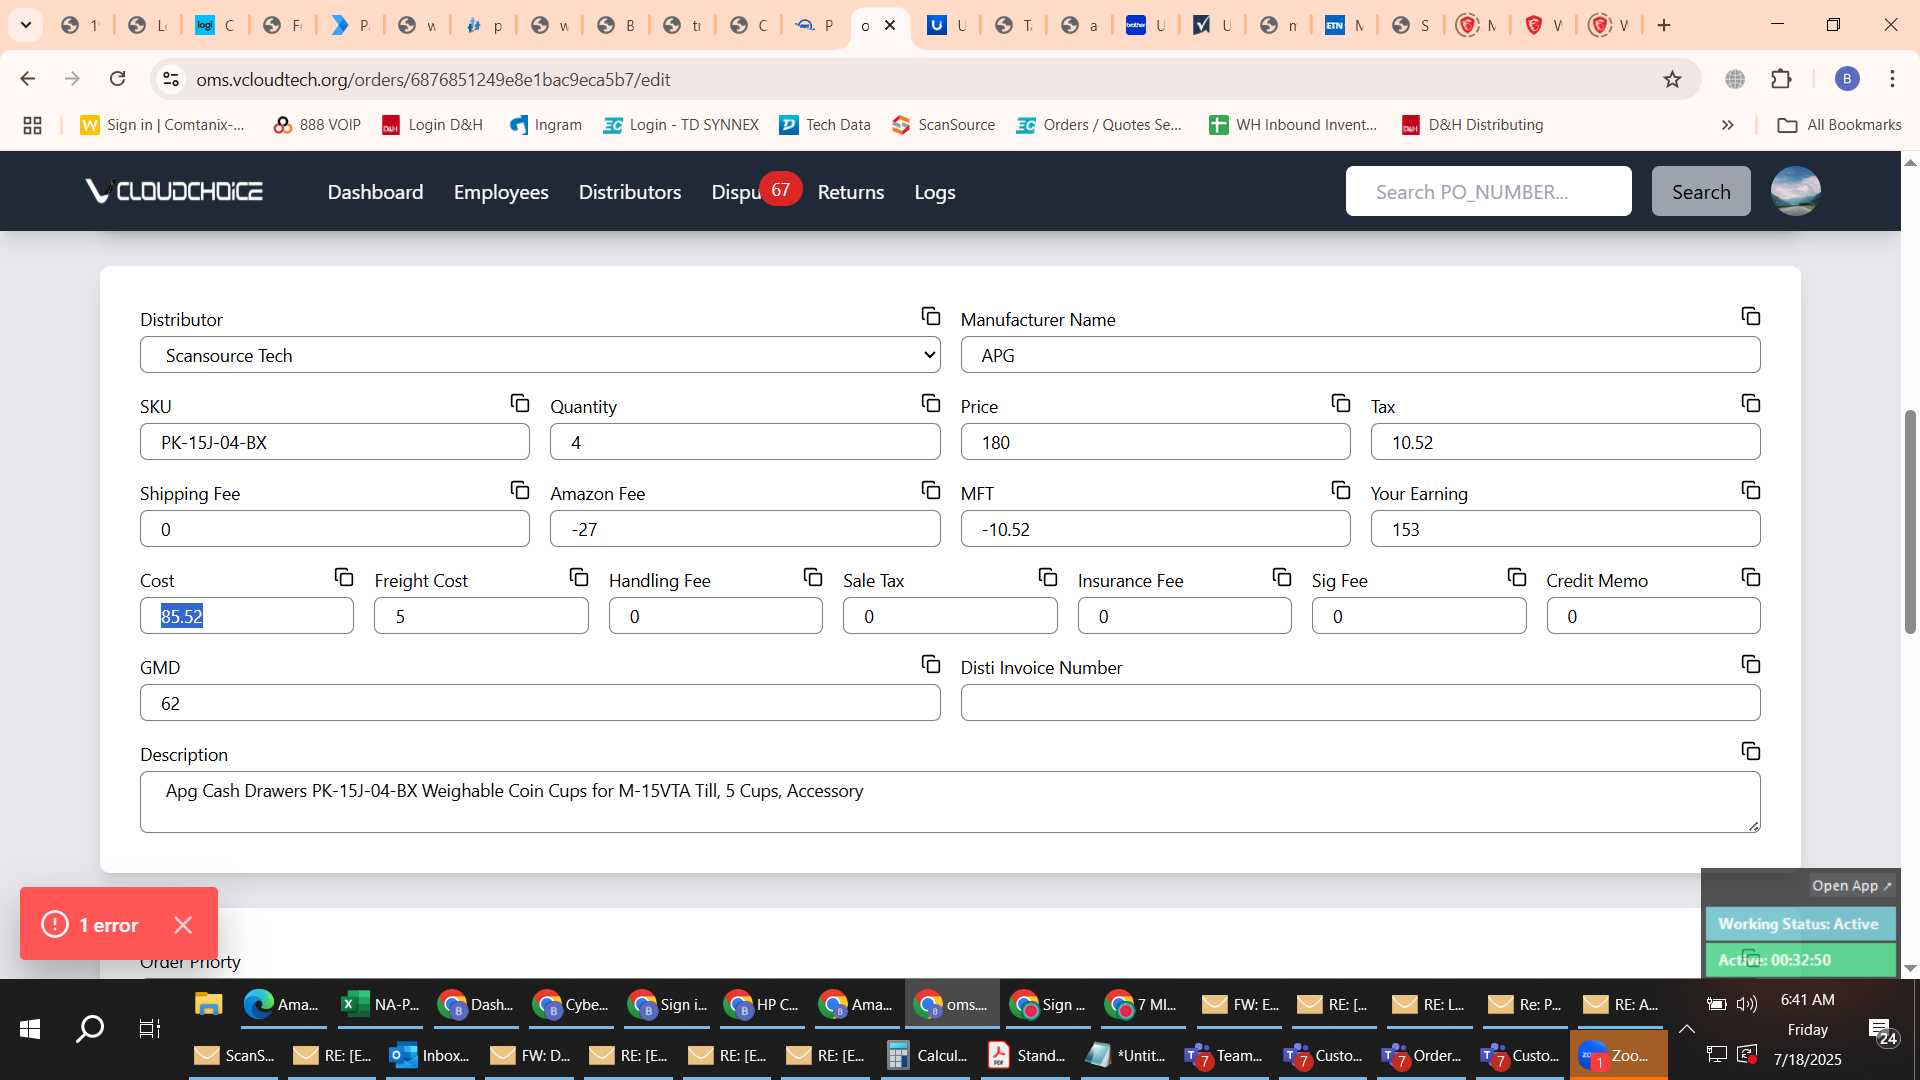
Task: Copy the Handling Fee value
Action: pyautogui.click(x=812, y=577)
